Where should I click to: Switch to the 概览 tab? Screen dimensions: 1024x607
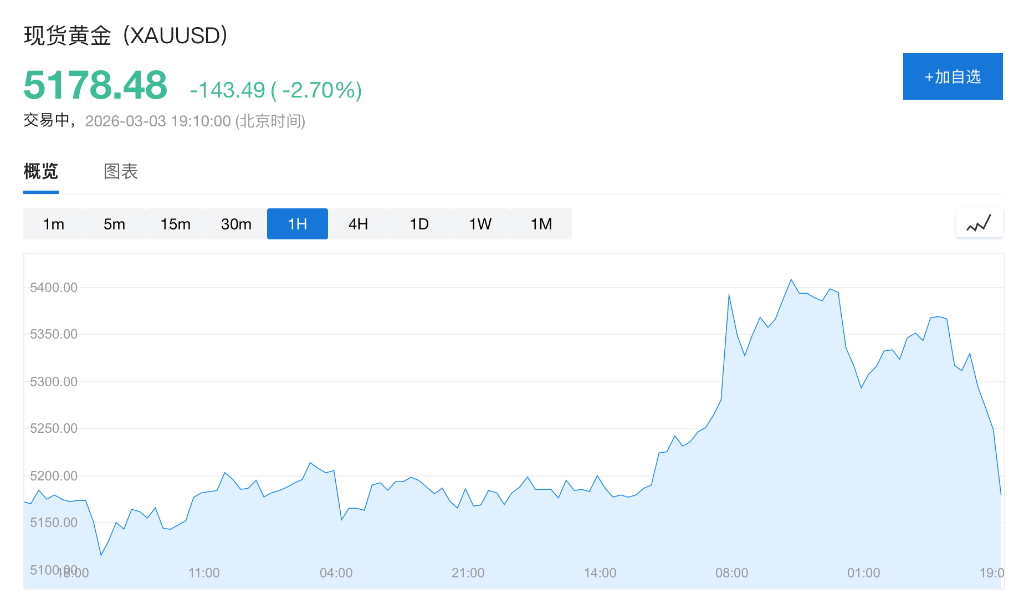click(x=41, y=171)
